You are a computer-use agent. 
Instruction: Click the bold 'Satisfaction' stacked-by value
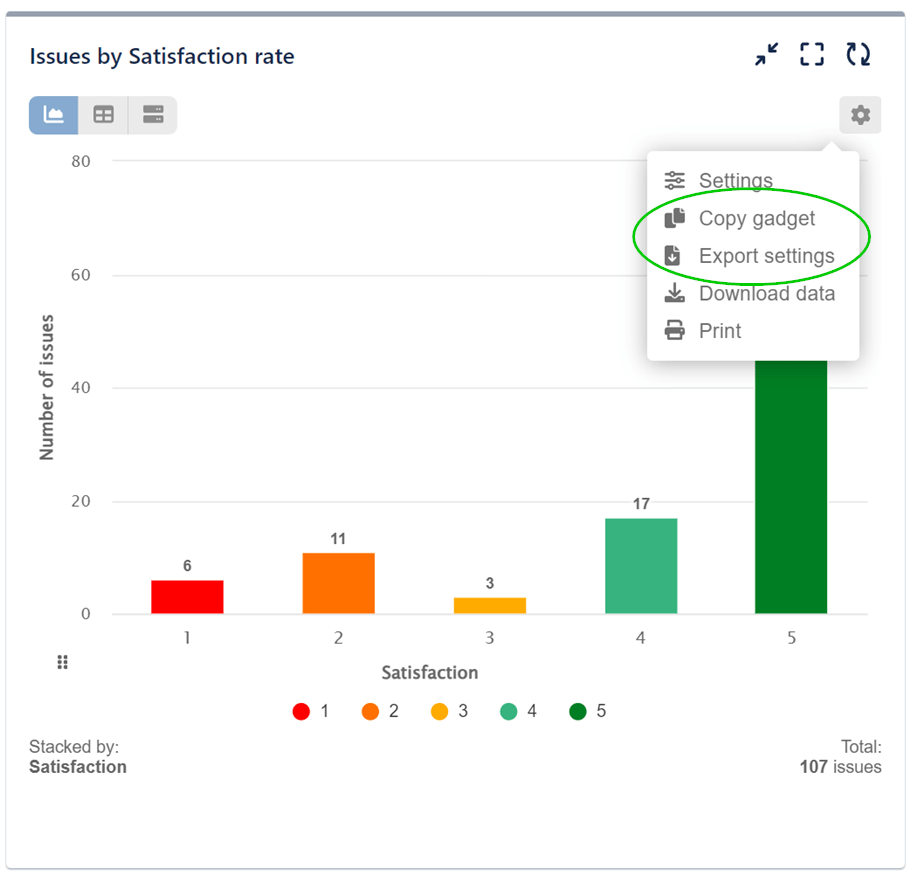pyautogui.click(x=78, y=766)
